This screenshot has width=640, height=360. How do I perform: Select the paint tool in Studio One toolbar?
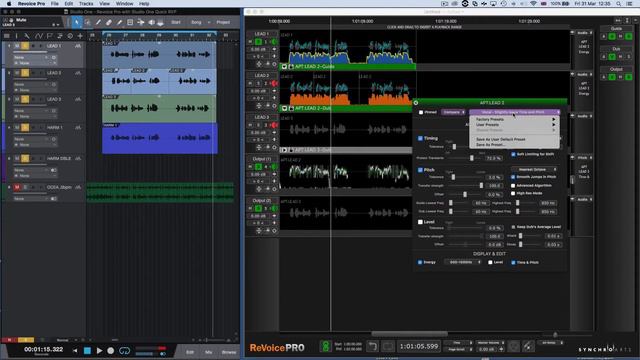[x=119, y=22]
